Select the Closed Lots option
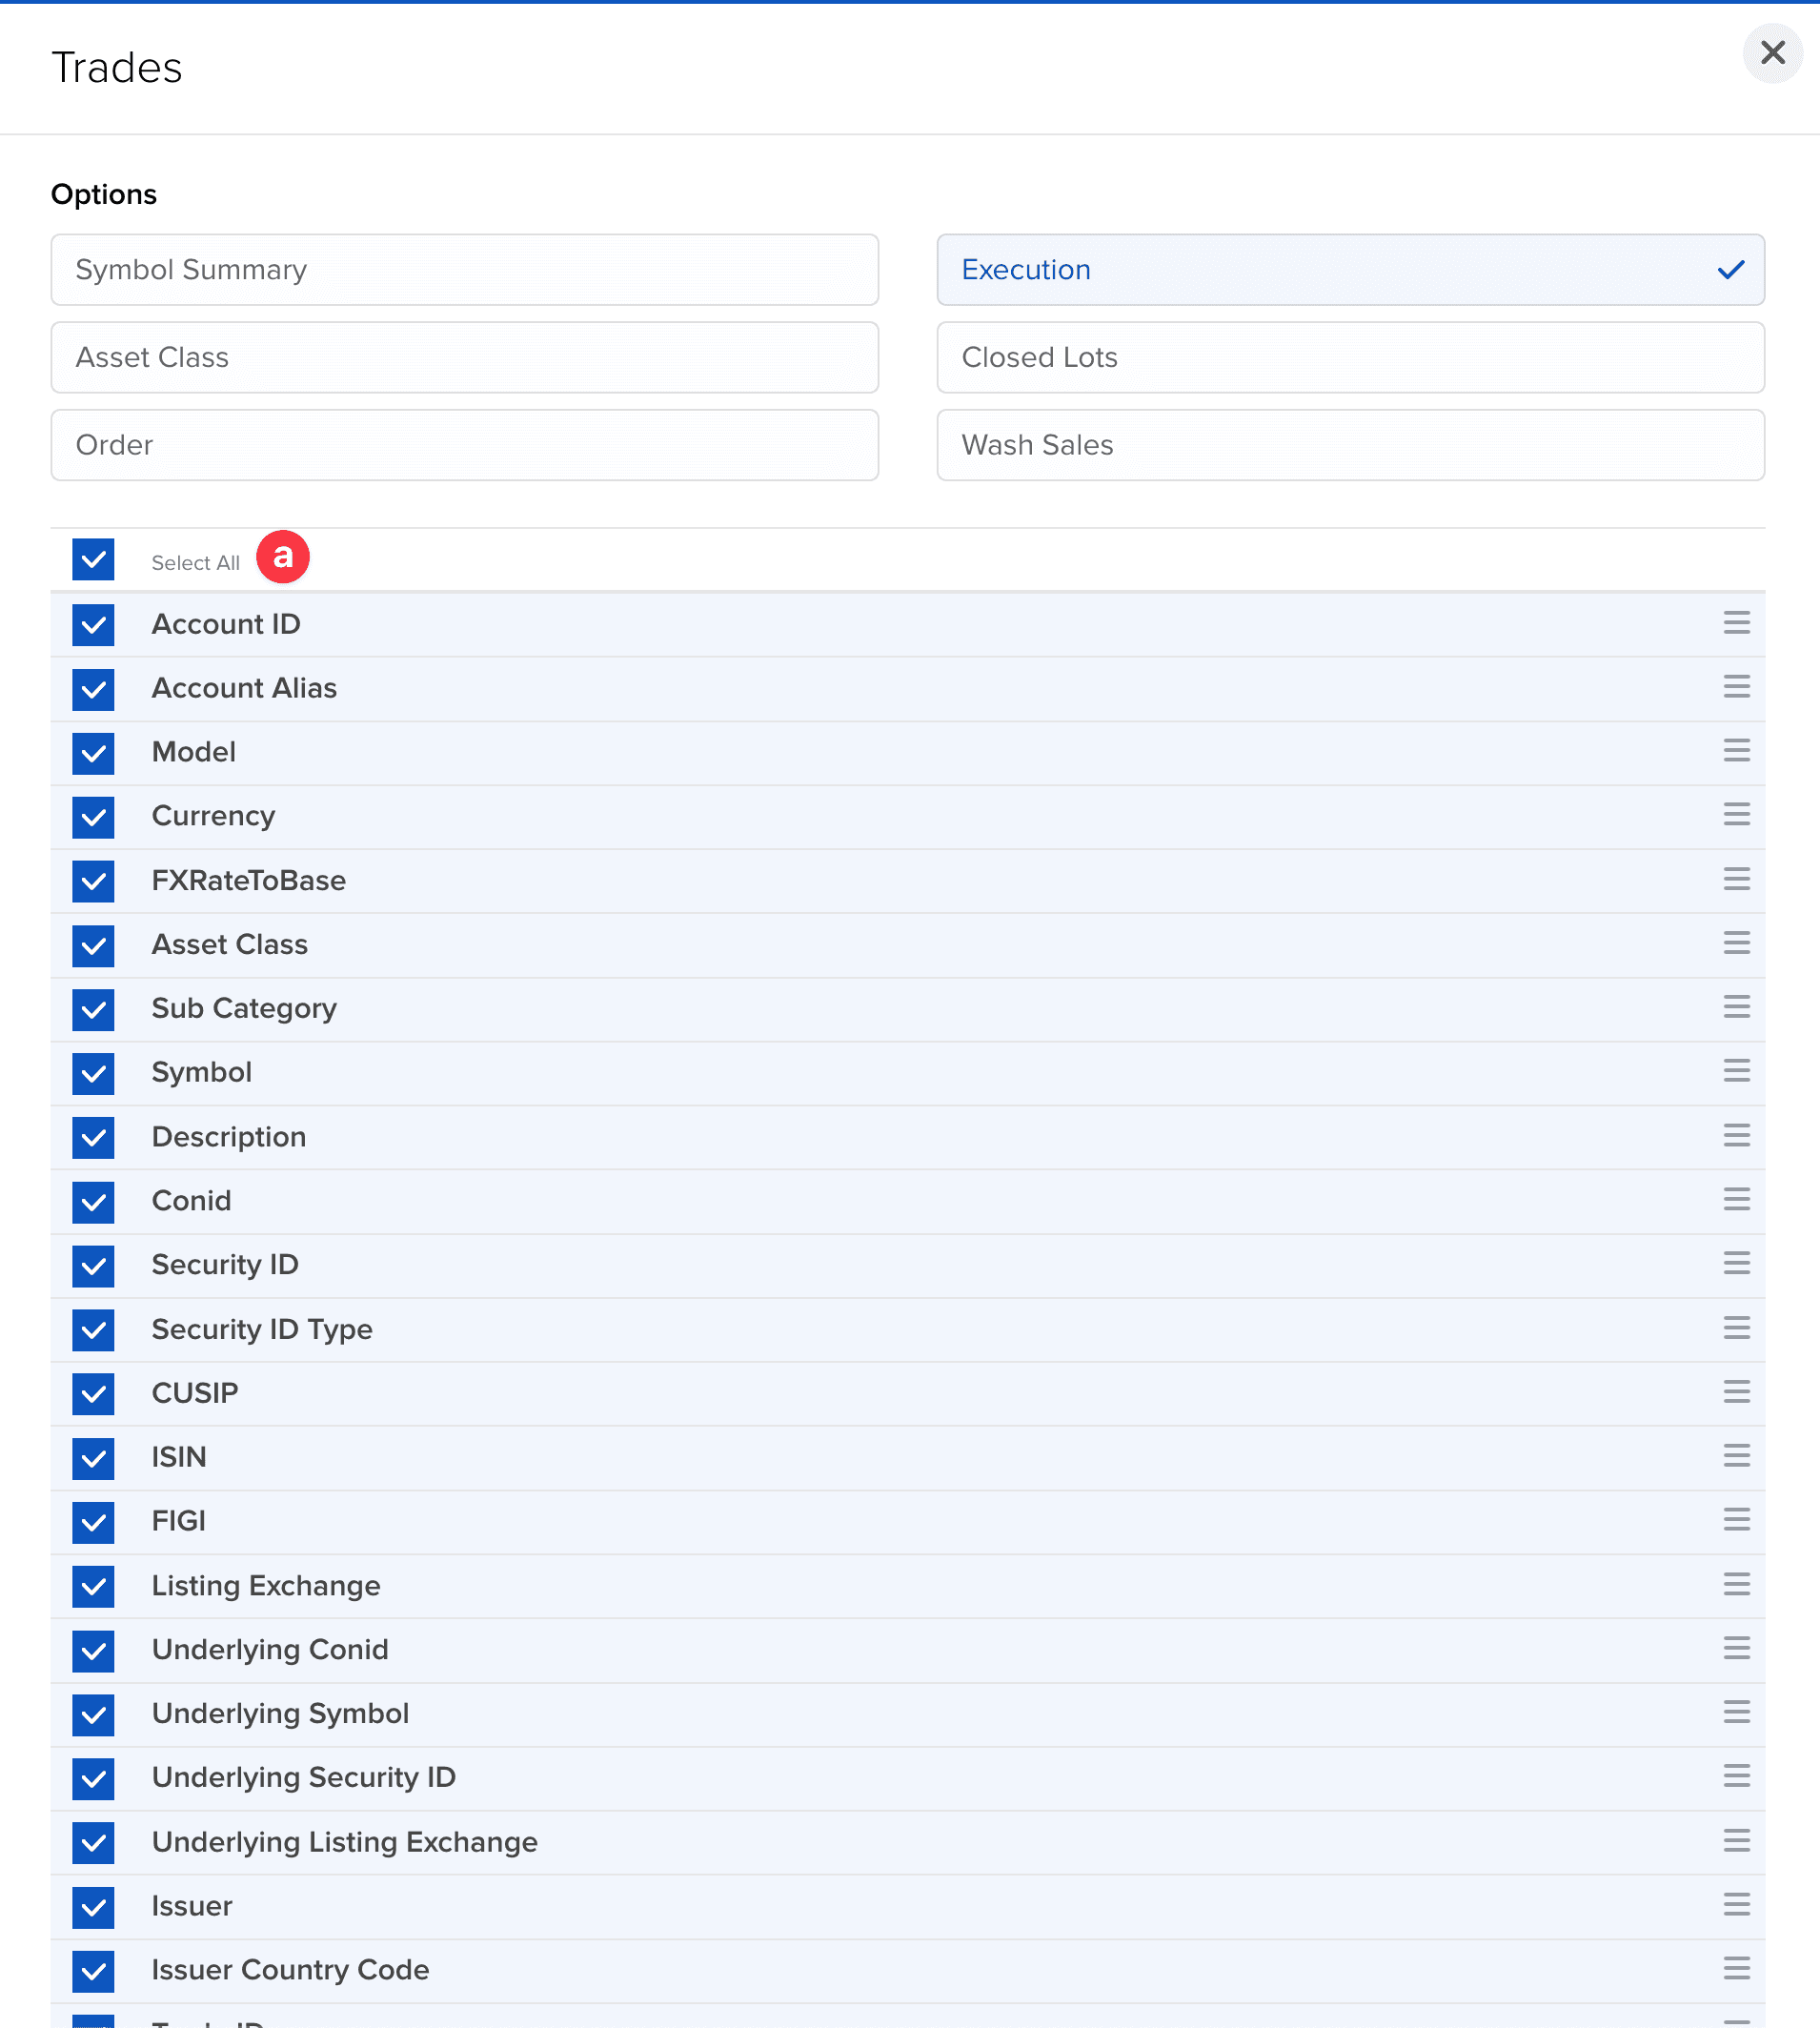Image resolution: width=1820 pixels, height=2028 pixels. point(1350,358)
